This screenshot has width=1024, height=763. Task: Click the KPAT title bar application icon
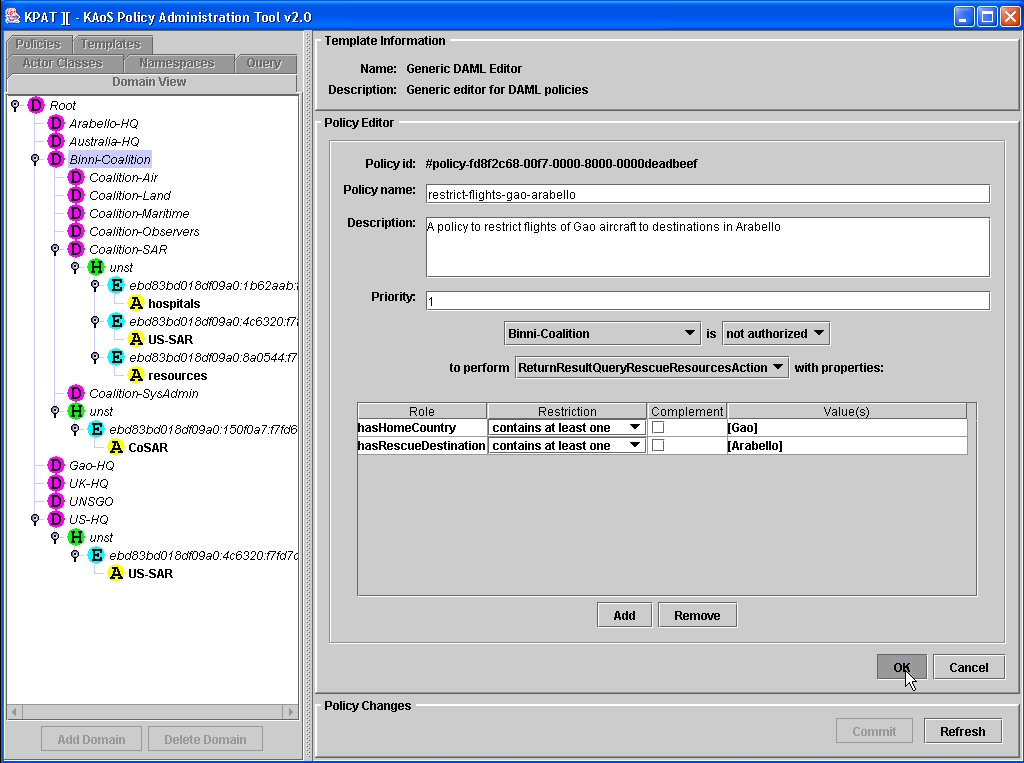click(x=12, y=16)
